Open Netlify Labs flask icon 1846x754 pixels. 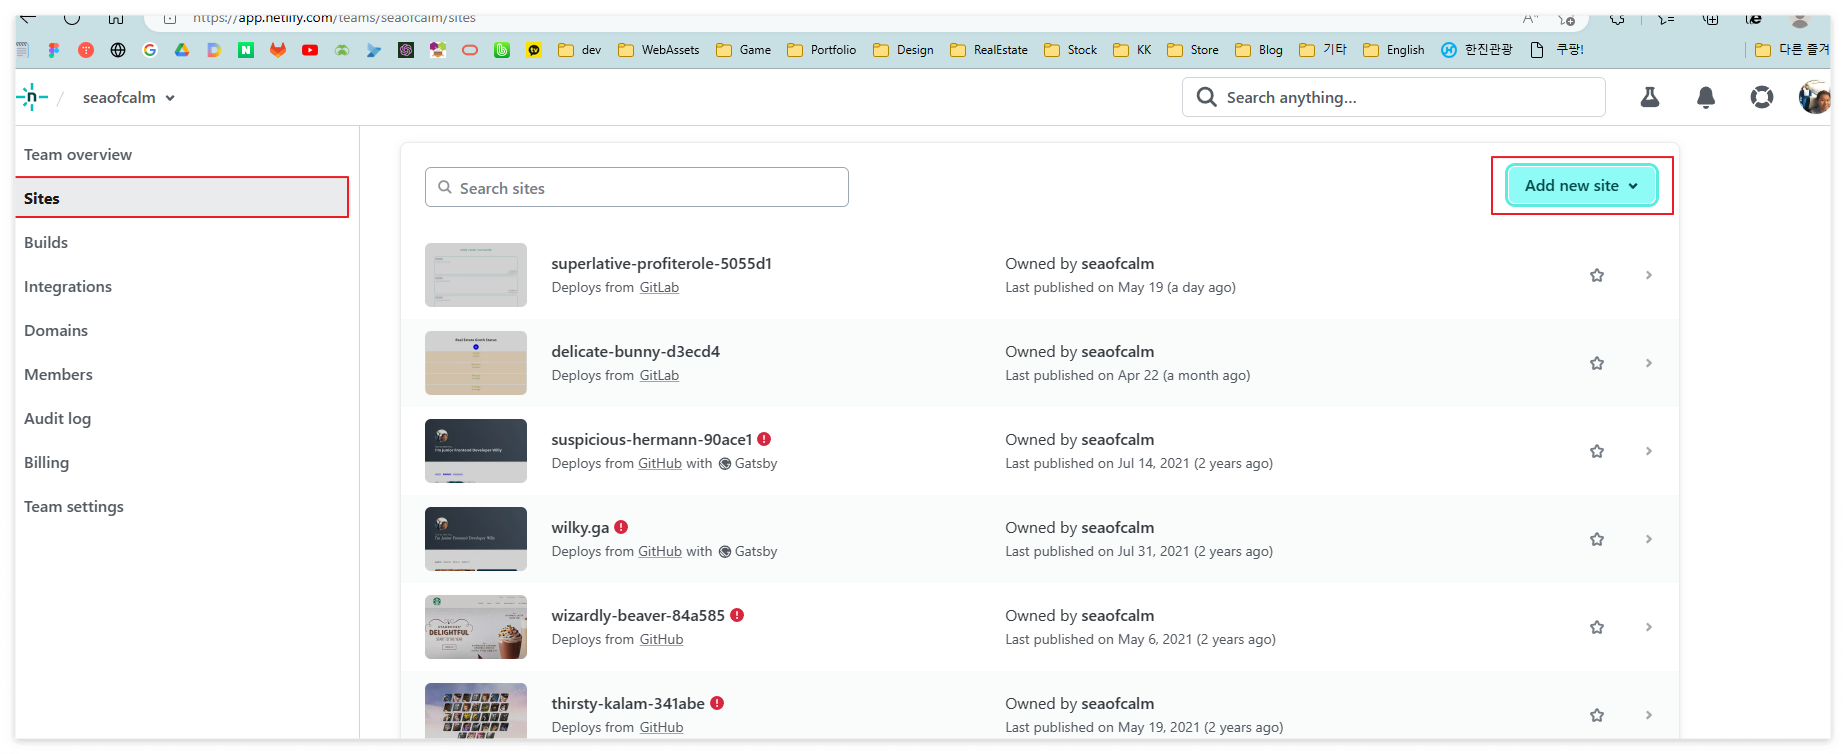pyautogui.click(x=1650, y=97)
